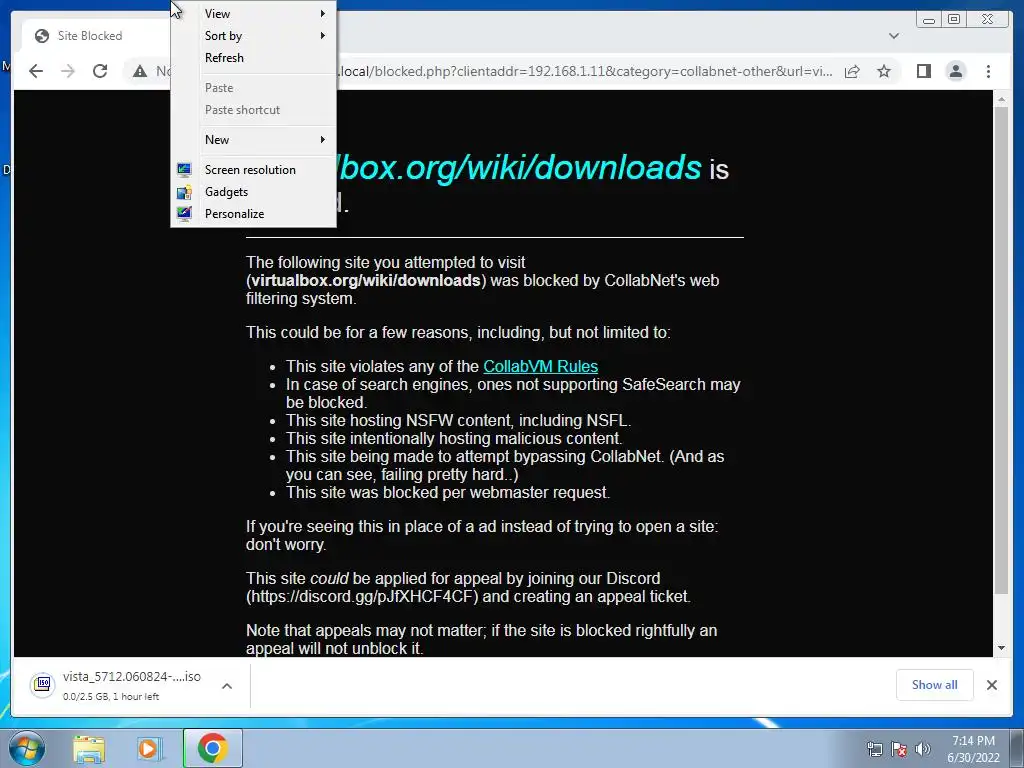
Task: Click the Chrome taskbar icon
Action: pos(212,748)
